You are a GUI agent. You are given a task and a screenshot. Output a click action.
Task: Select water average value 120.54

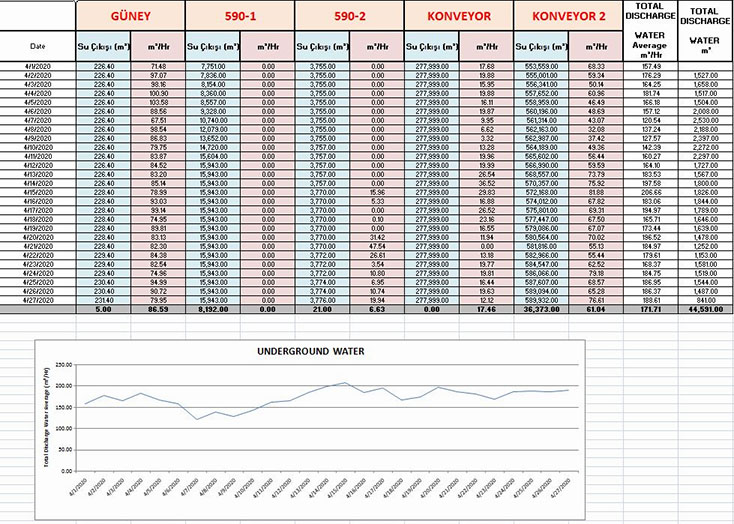click(x=650, y=120)
